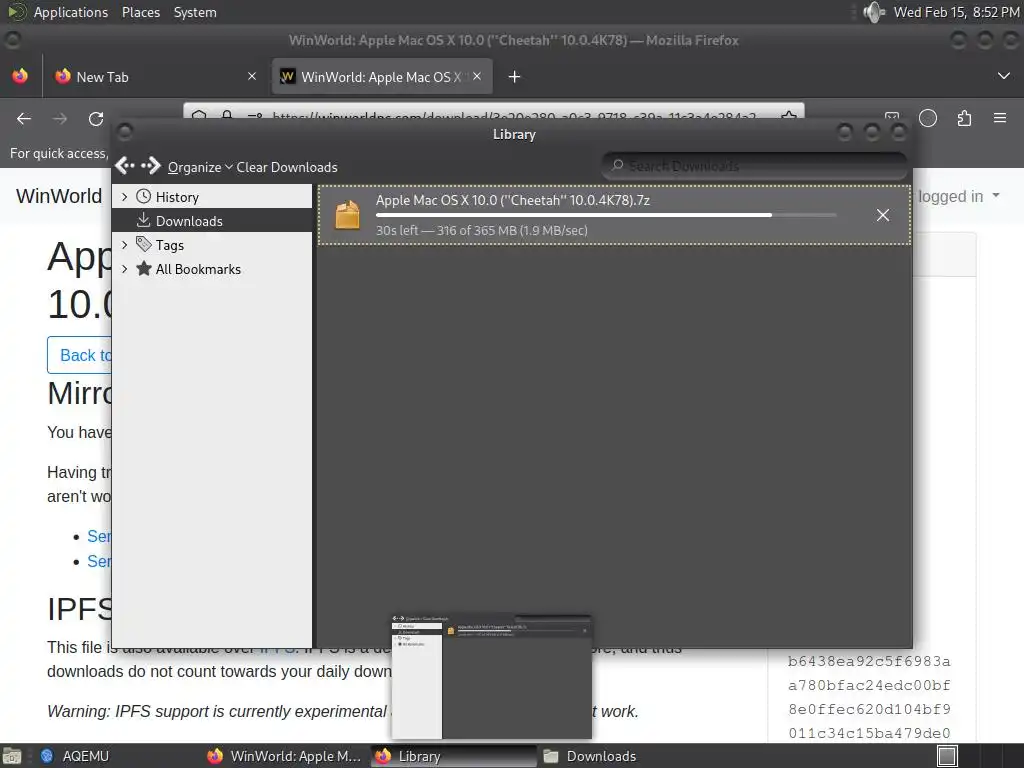Screen dimensions: 1024x768
Task: Click Firefox back navigation arrow
Action: (24, 118)
